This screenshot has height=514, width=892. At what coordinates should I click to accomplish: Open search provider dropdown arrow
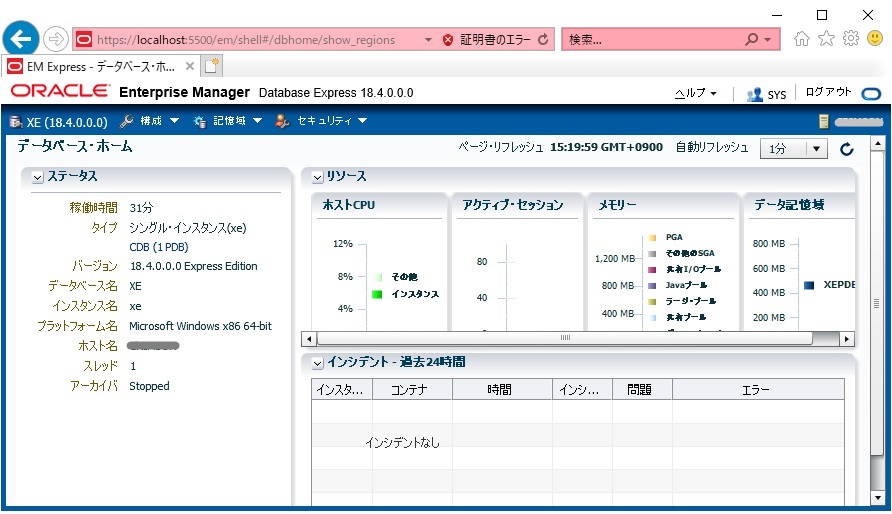pos(767,40)
